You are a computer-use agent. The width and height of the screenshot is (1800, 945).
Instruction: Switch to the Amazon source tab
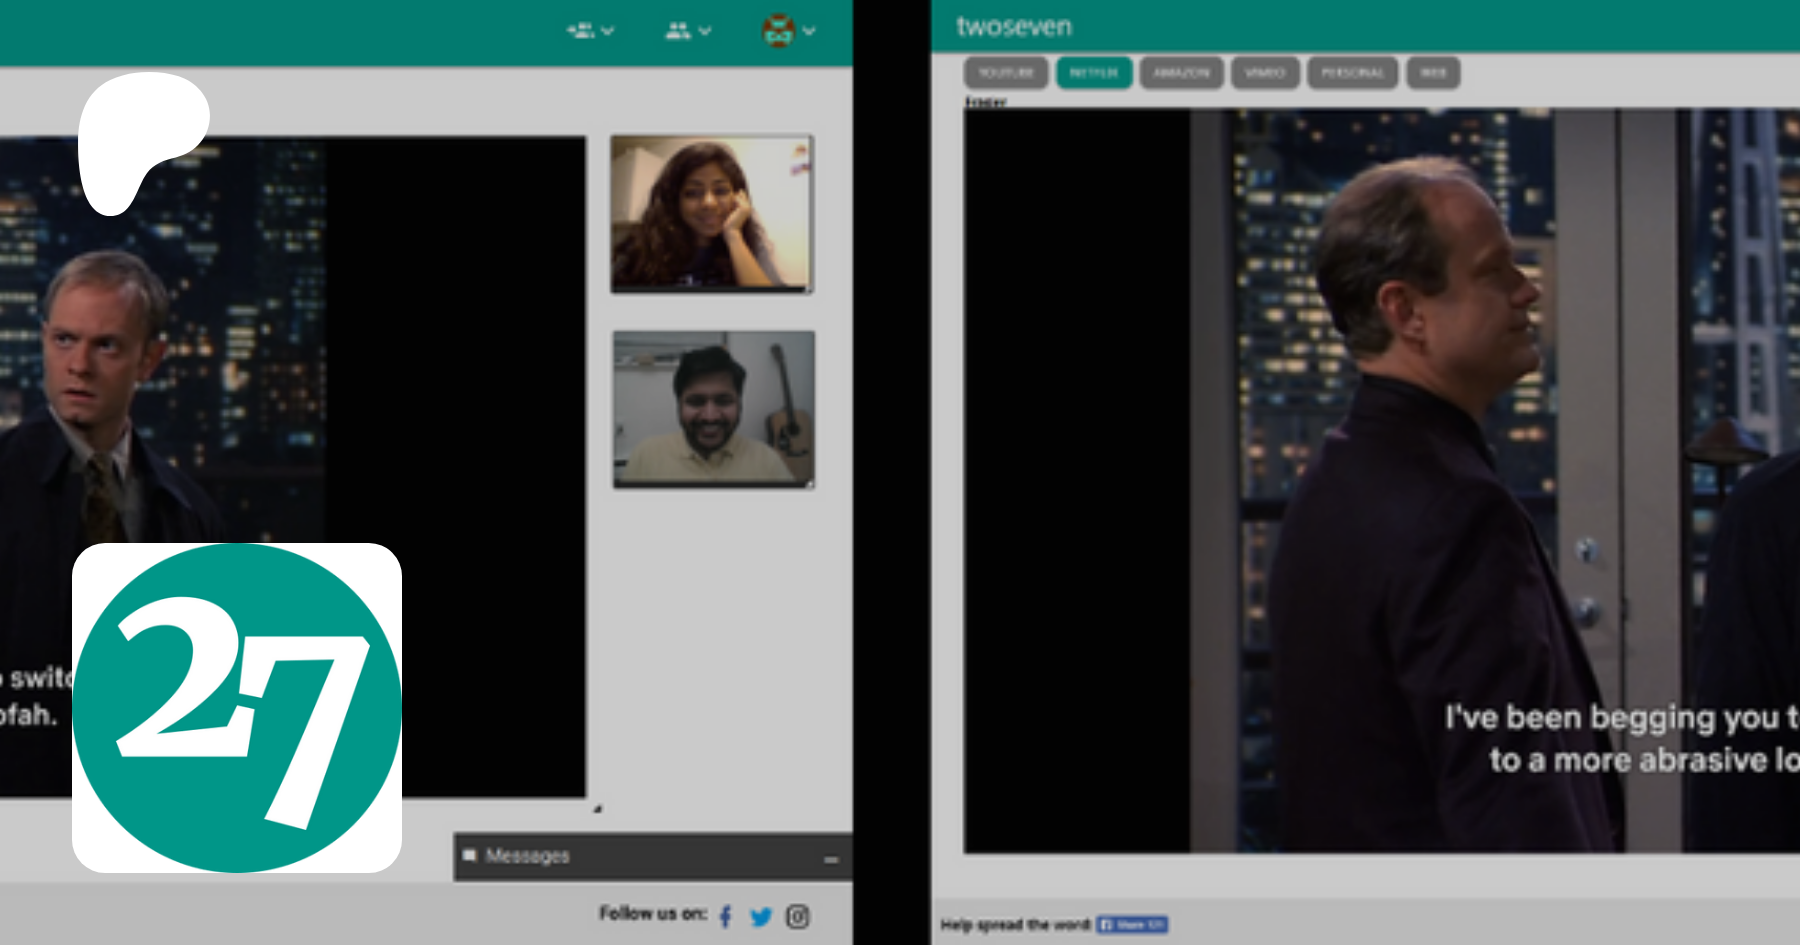pyautogui.click(x=1181, y=73)
